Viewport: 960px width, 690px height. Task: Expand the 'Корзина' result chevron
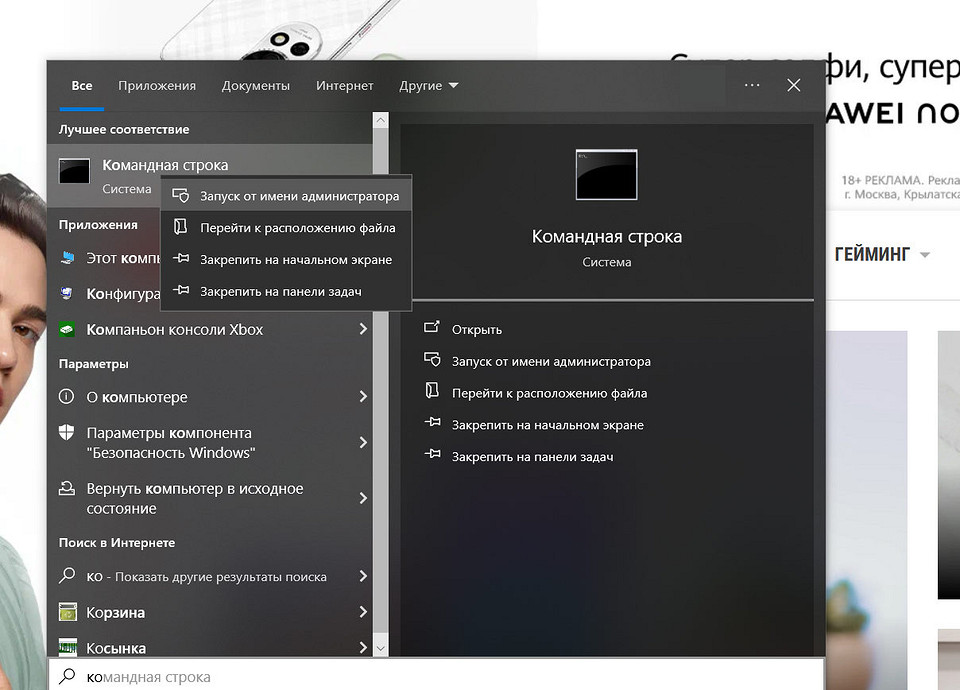pyautogui.click(x=363, y=612)
